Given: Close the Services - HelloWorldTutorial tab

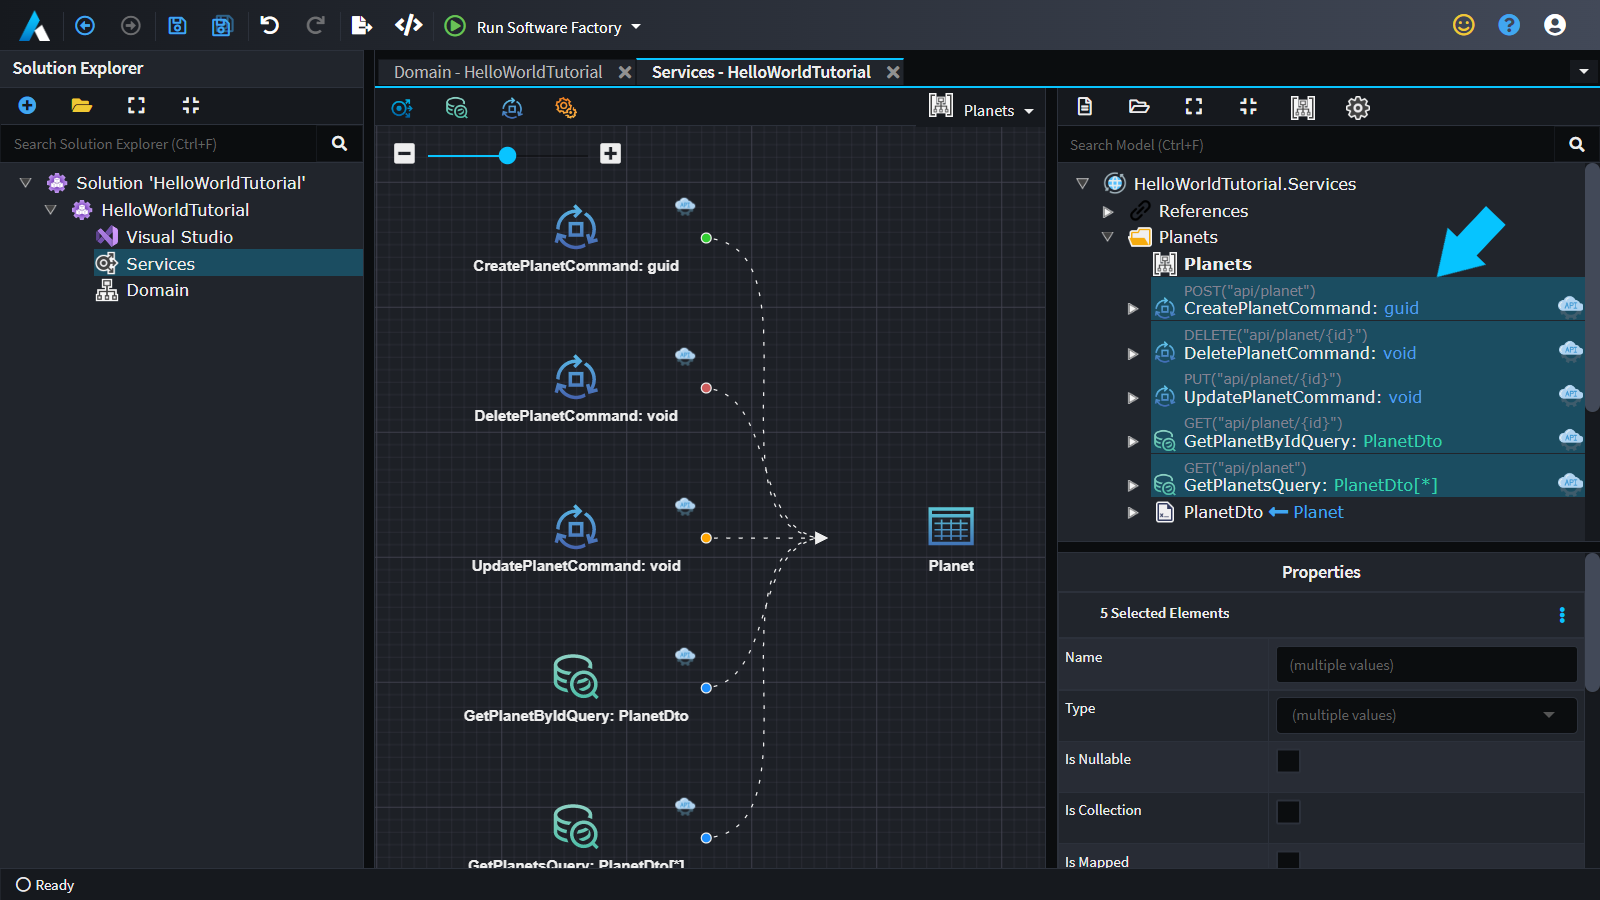Looking at the screenshot, I should pyautogui.click(x=893, y=72).
